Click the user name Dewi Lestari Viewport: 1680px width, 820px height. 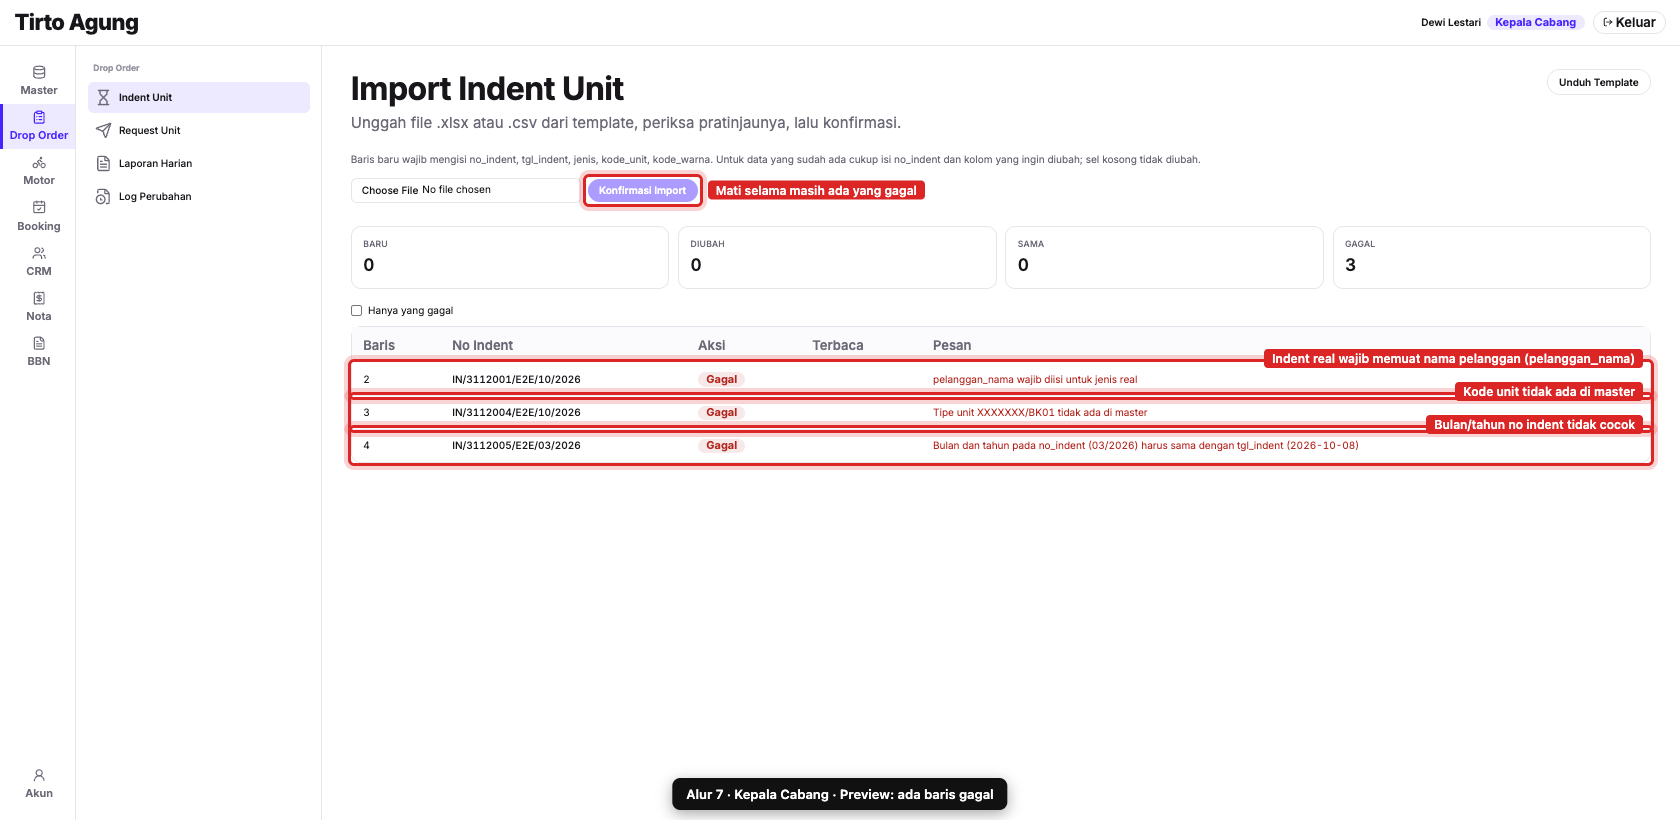click(x=1450, y=22)
